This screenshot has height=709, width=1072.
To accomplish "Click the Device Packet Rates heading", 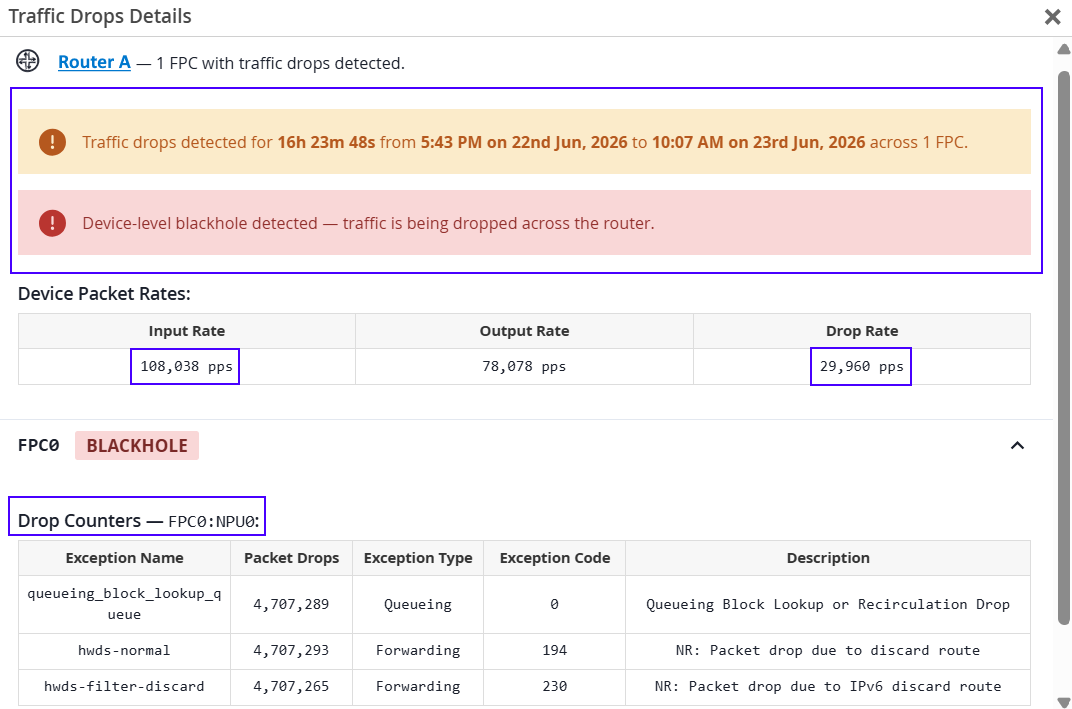I will pyautogui.click(x=104, y=294).
